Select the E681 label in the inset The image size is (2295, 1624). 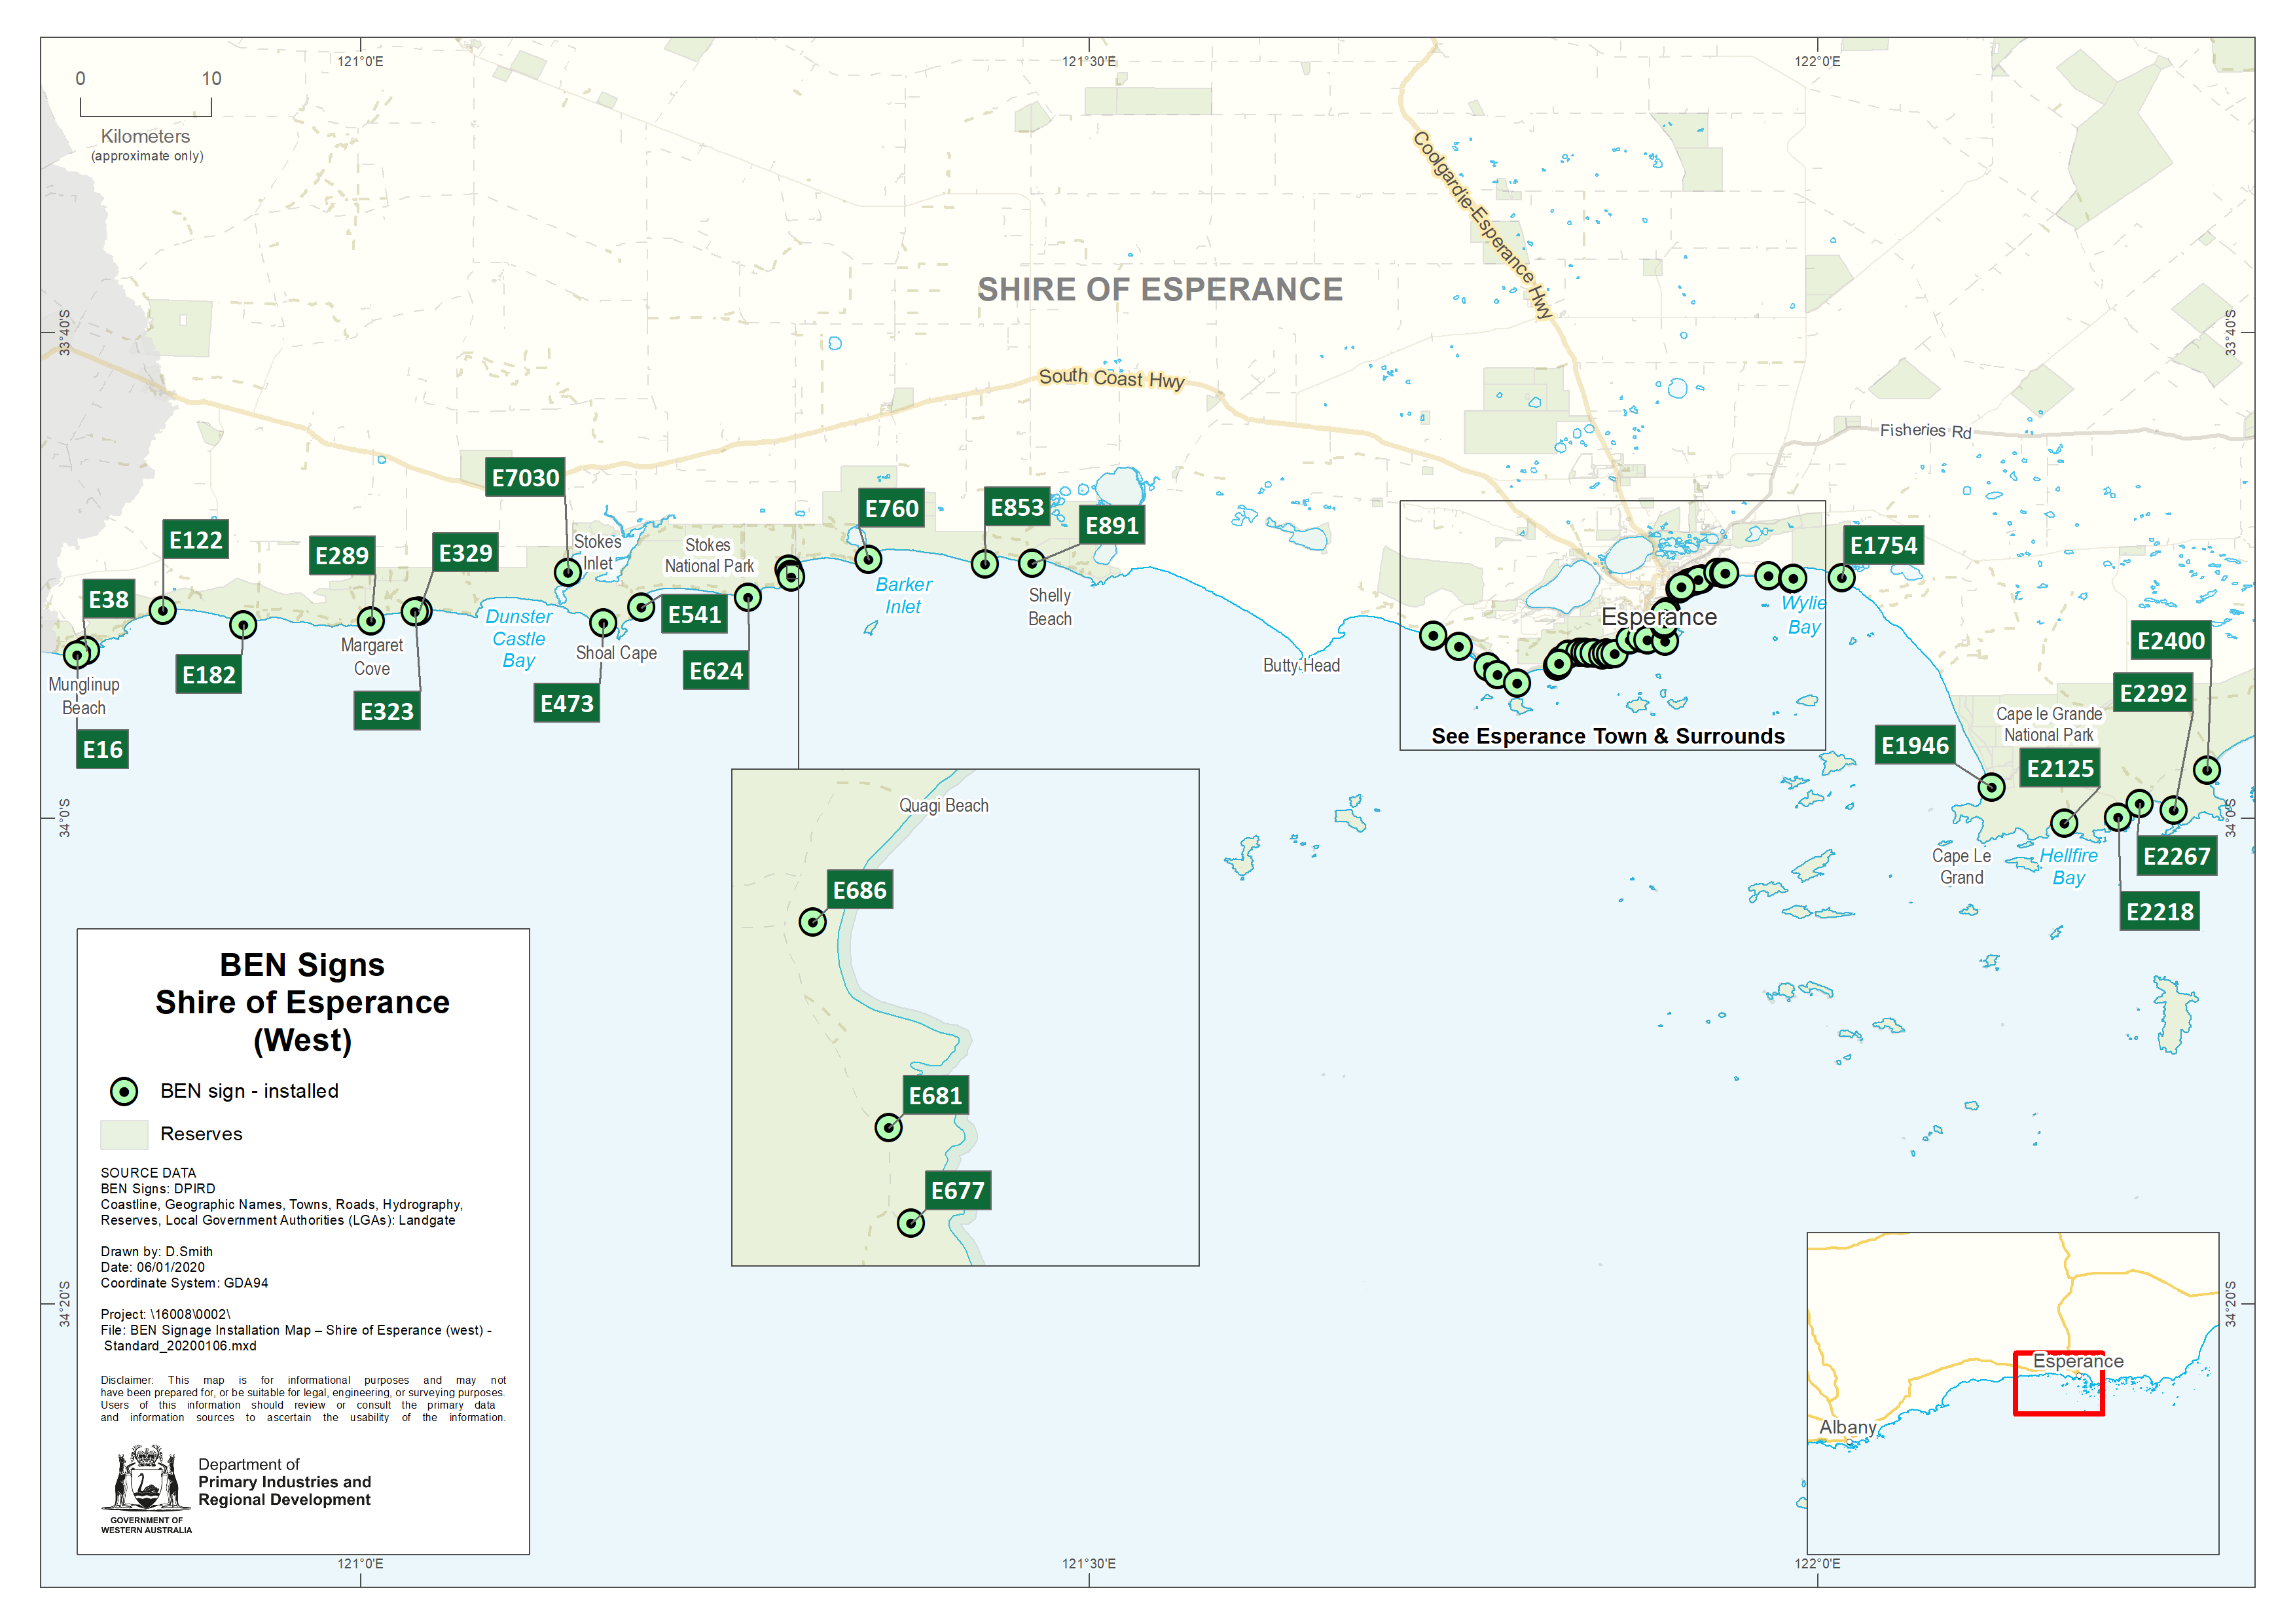click(x=935, y=1096)
